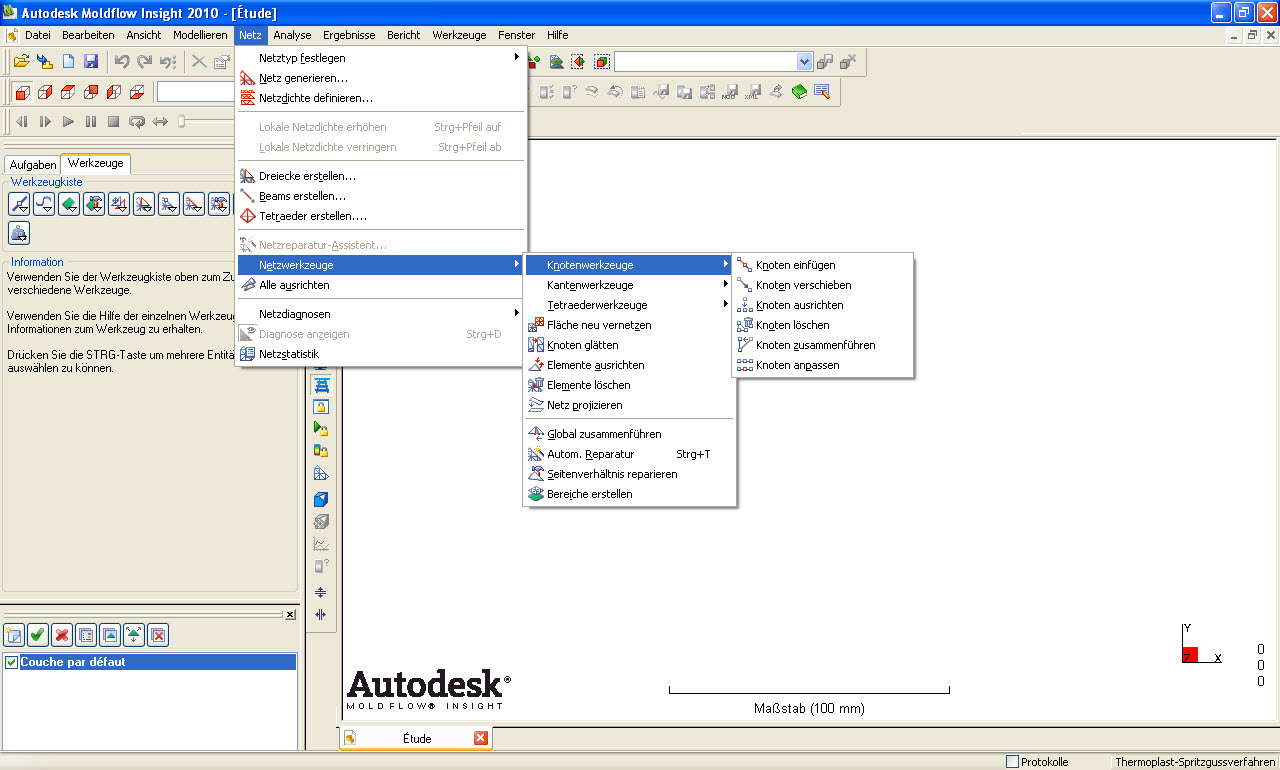1280x770 pixels.
Task: Open the toolbar combo box dropdown arrow
Action: (x=804, y=62)
